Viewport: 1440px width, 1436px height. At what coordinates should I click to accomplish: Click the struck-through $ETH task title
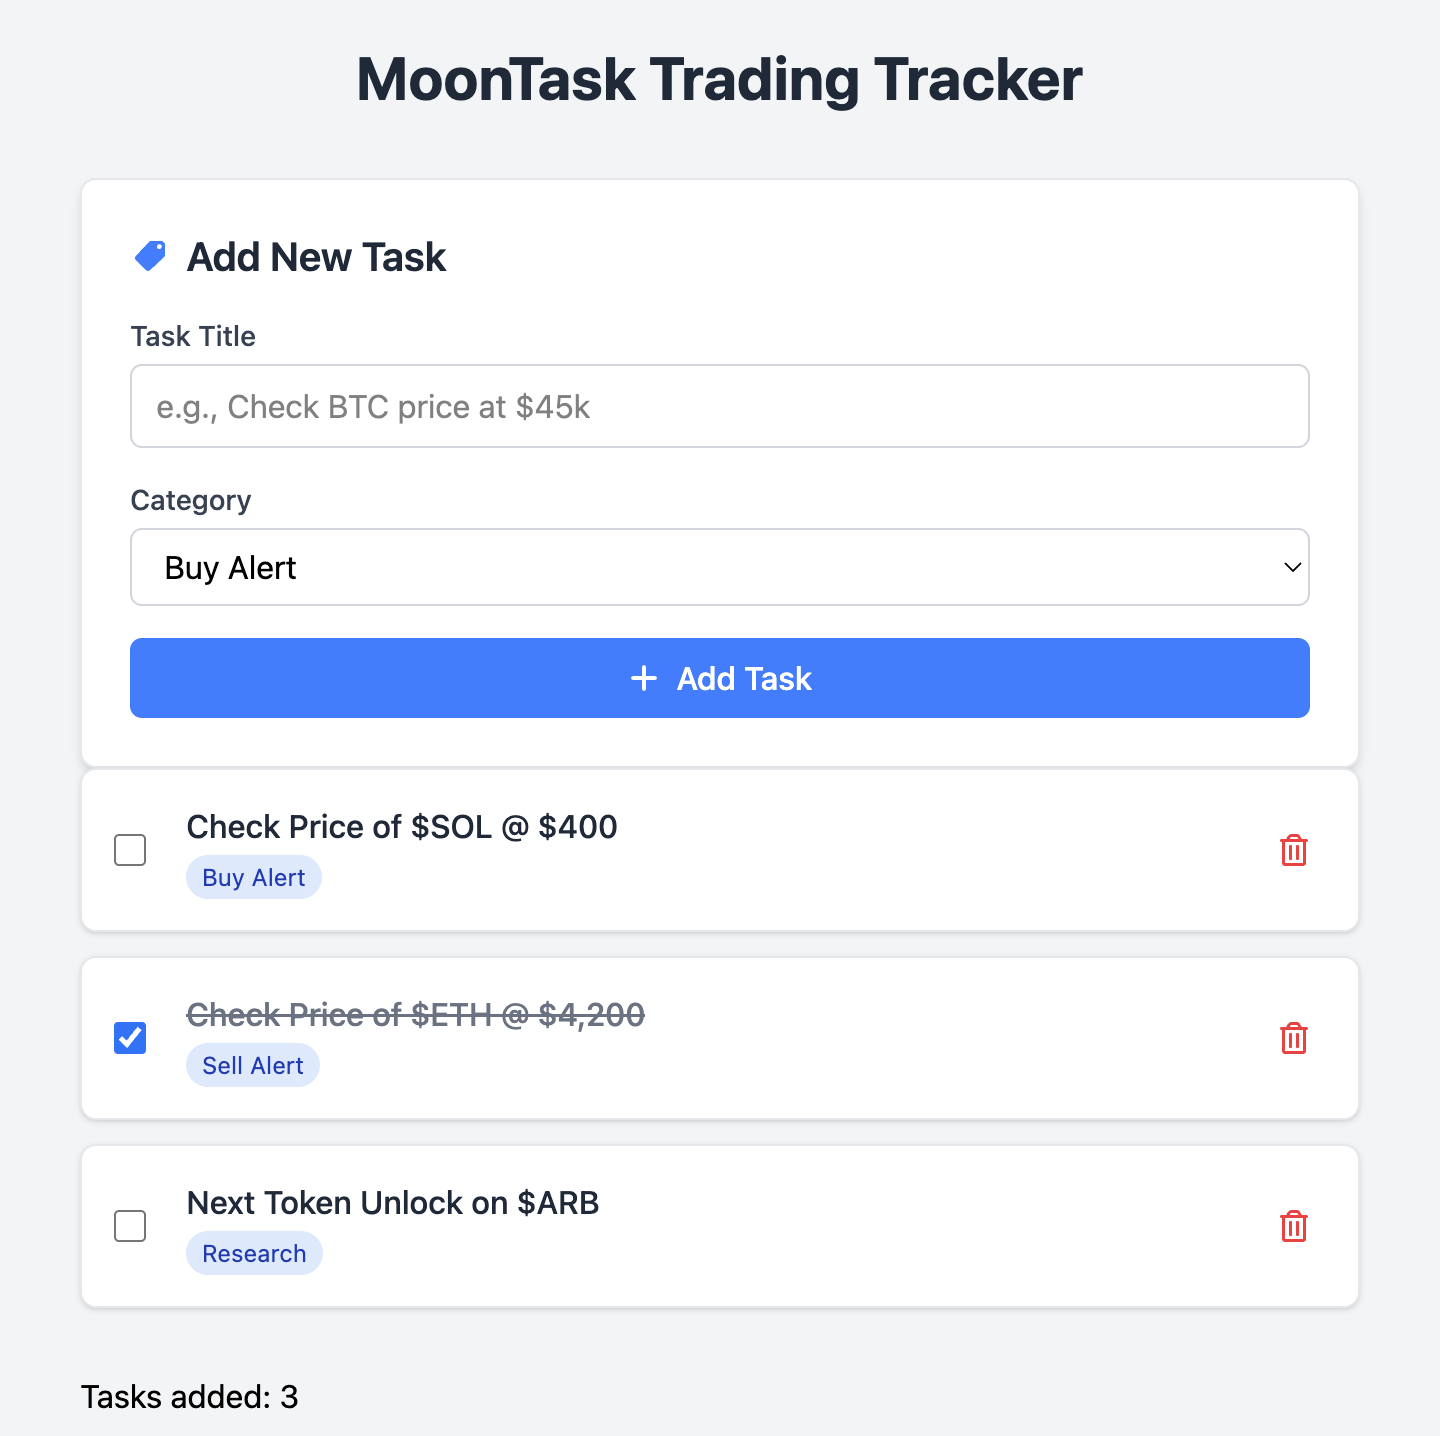click(416, 1015)
